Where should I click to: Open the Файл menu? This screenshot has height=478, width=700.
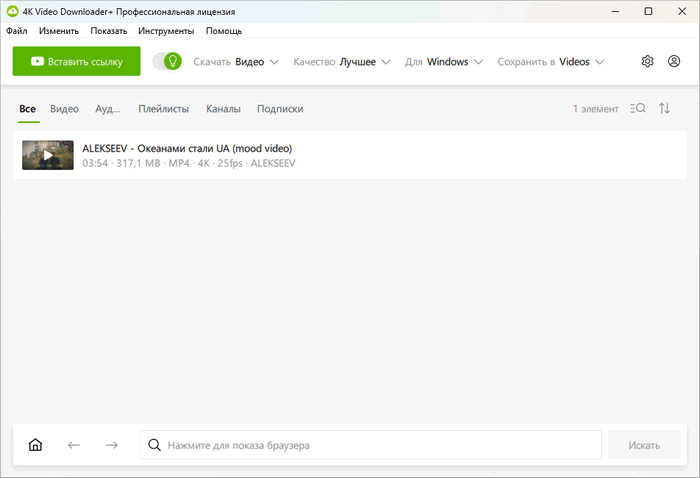(17, 31)
